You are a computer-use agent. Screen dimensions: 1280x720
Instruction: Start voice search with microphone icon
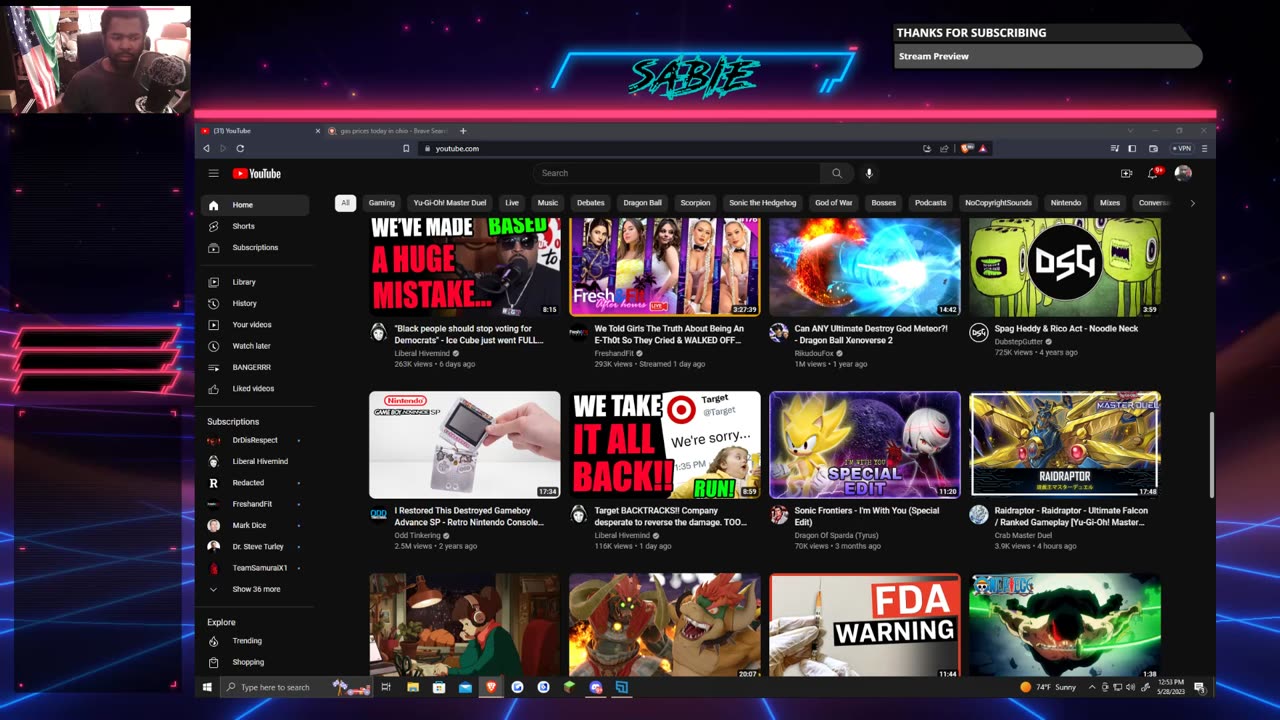point(869,173)
